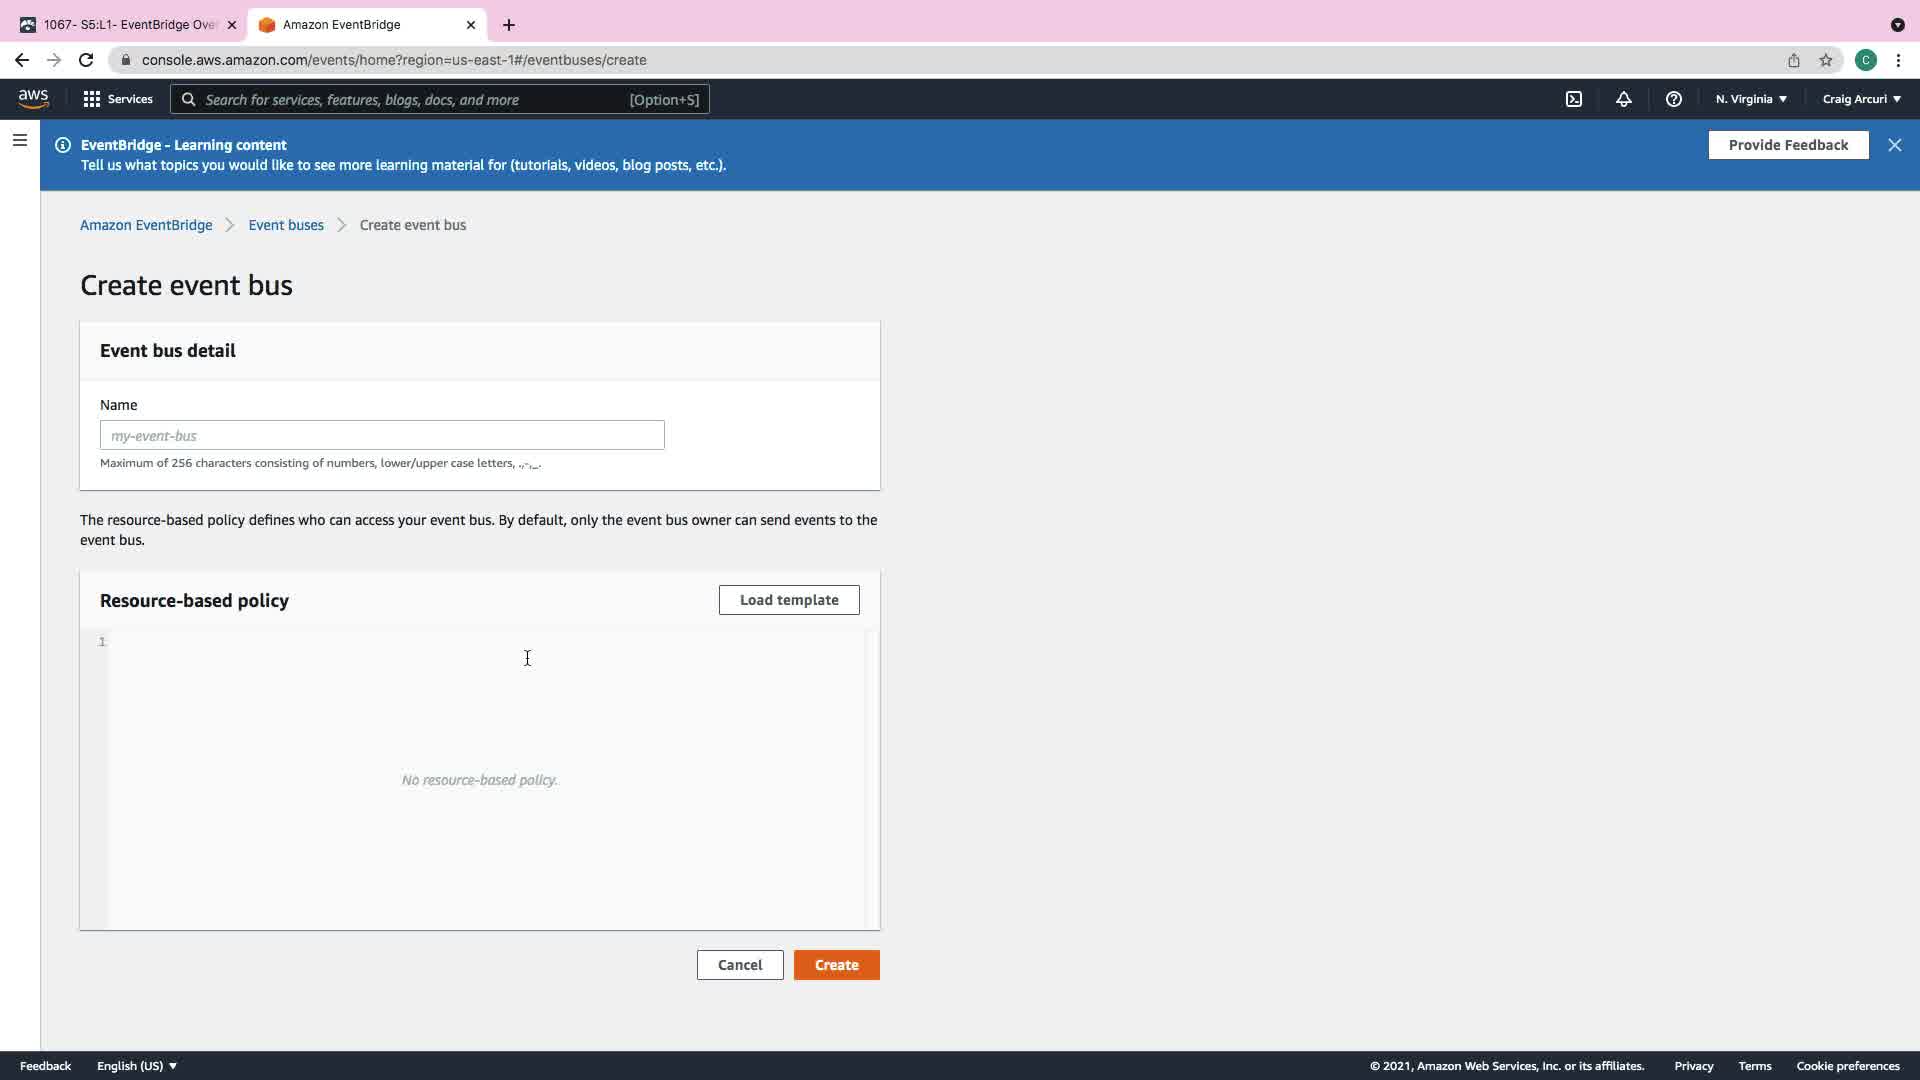This screenshot has width=1920, height=1080.
Task: Open the side navigation hamburger menu
Action: [x=20, y=140]
